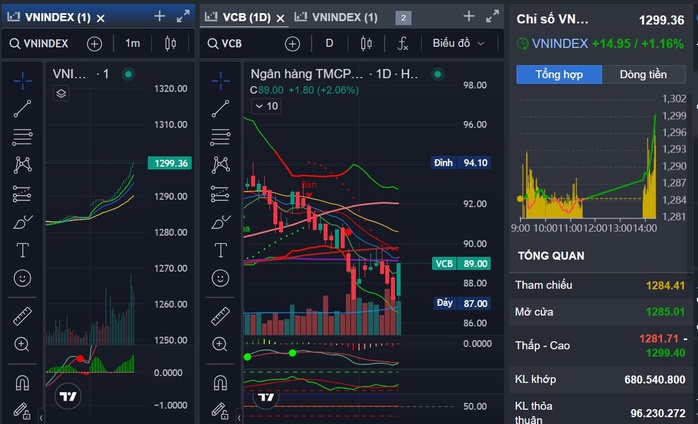Change D timeframe on VCB chart
The image size is (698, 424).
pyautogui.click(x=329, y=43)
